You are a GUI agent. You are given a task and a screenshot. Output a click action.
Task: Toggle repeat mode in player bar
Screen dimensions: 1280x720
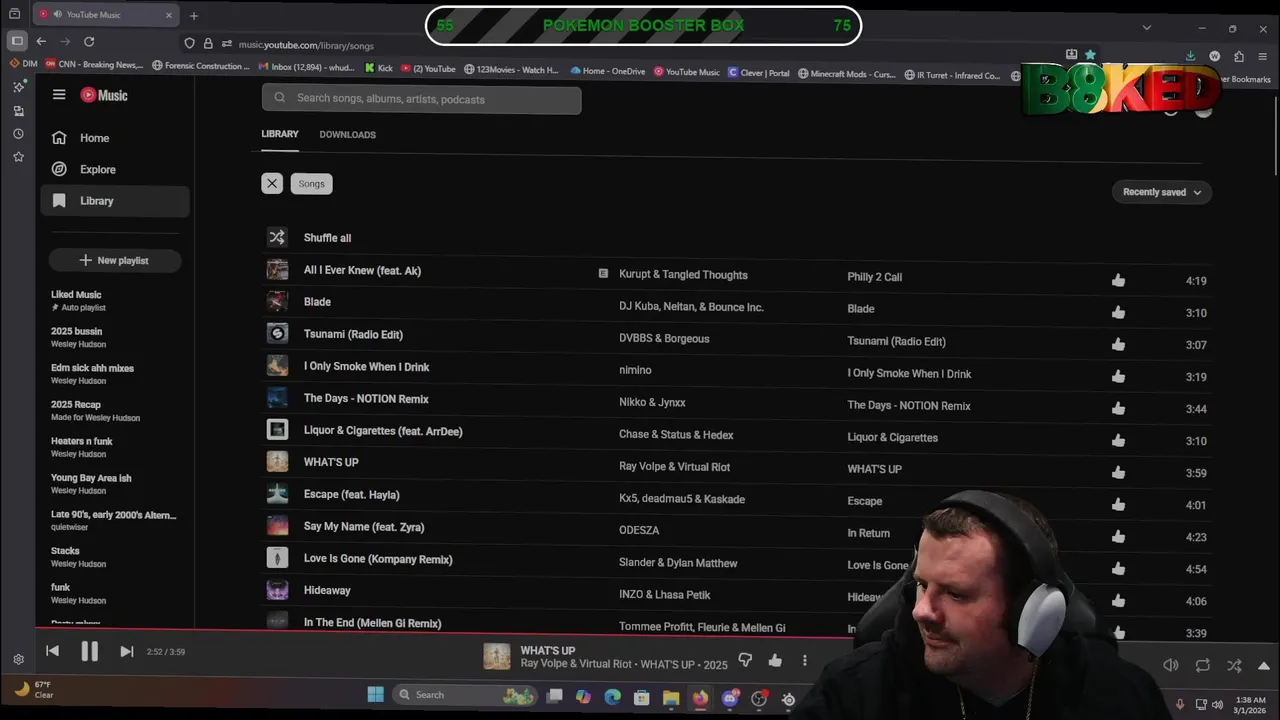pyautogui.click(x=1202, y=665)
